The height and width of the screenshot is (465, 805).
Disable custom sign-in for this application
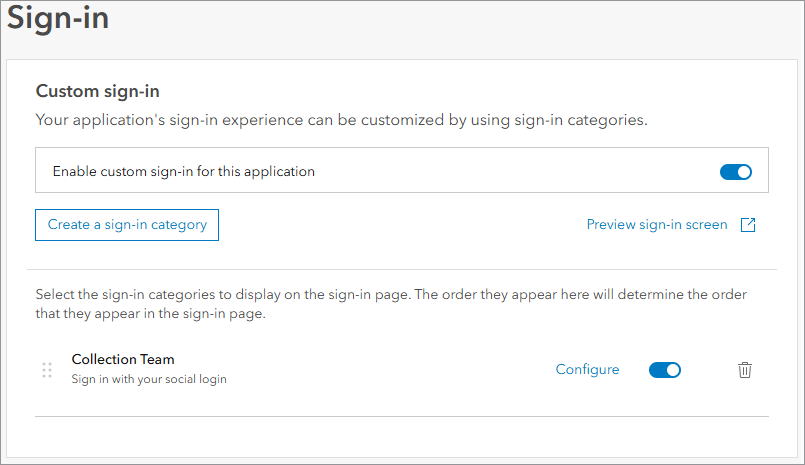[736, 172]
